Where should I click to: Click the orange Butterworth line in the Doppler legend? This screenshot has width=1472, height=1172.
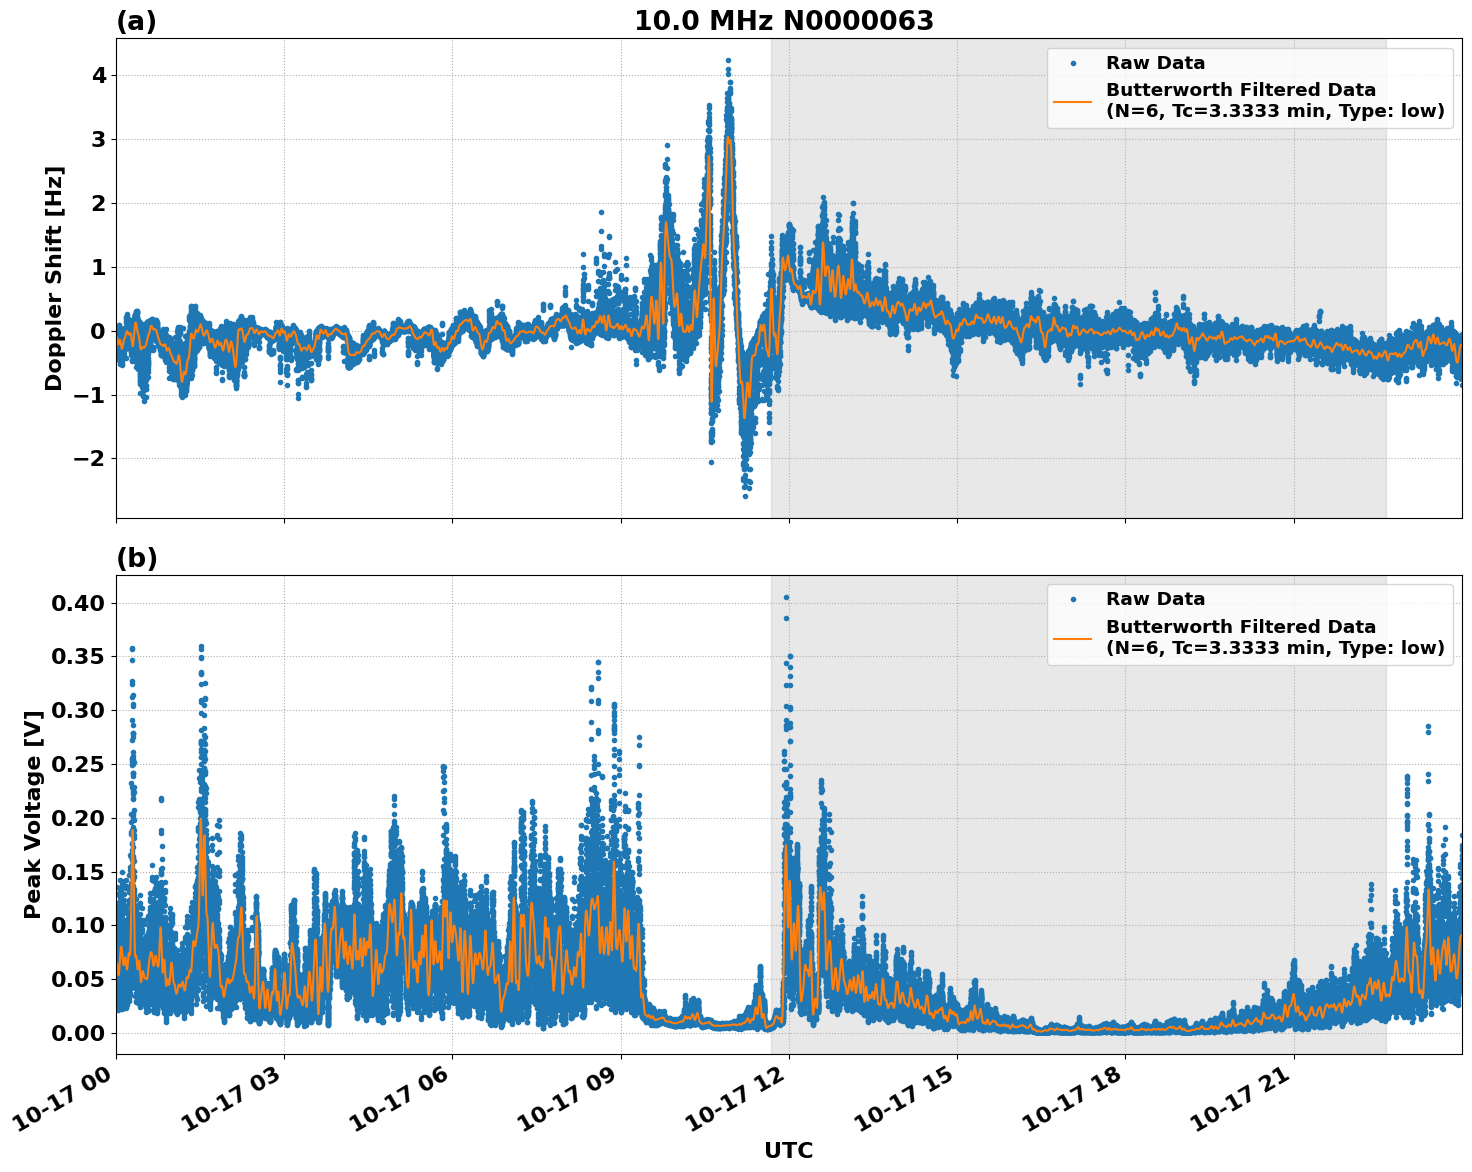(x=1073, y=100)
